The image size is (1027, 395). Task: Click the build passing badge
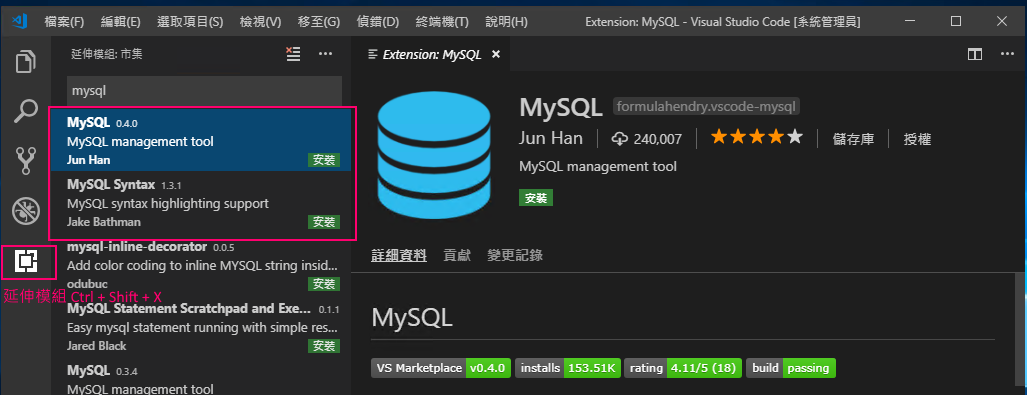pos(791,368)
